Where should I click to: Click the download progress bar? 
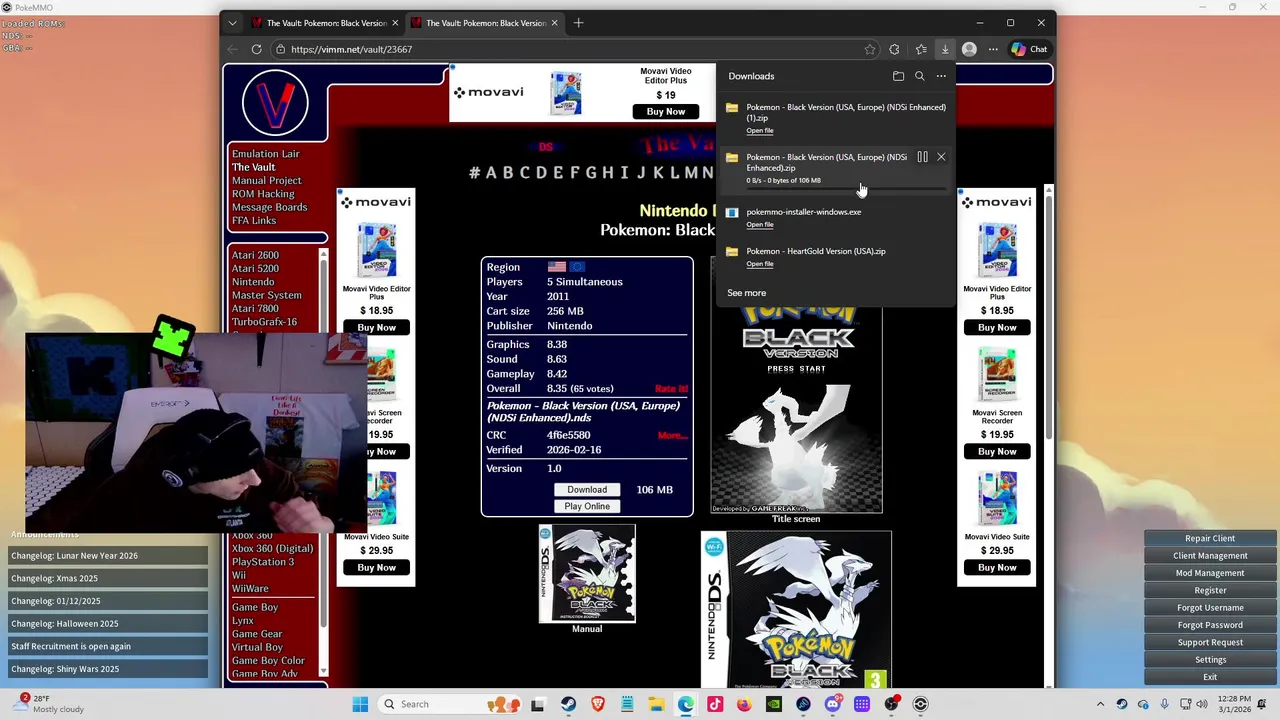click(x=846, y=189)
